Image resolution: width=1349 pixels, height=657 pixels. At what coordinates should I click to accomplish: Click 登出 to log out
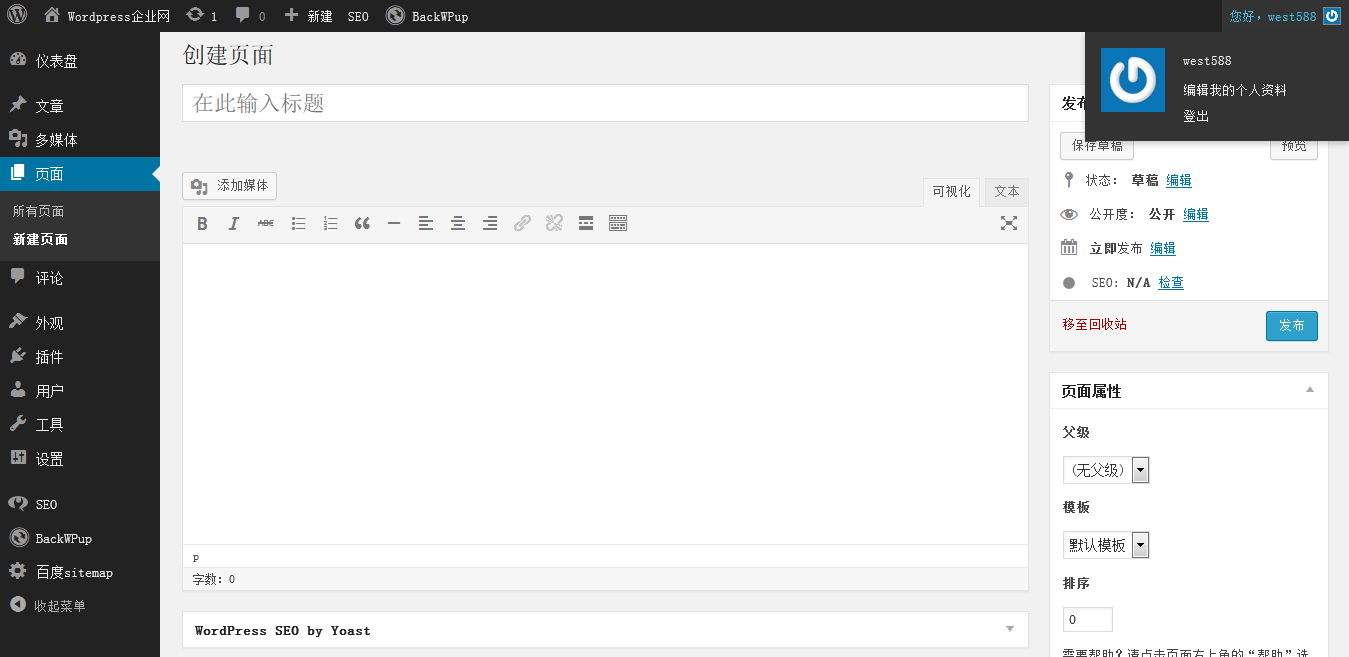point(1196,116)
